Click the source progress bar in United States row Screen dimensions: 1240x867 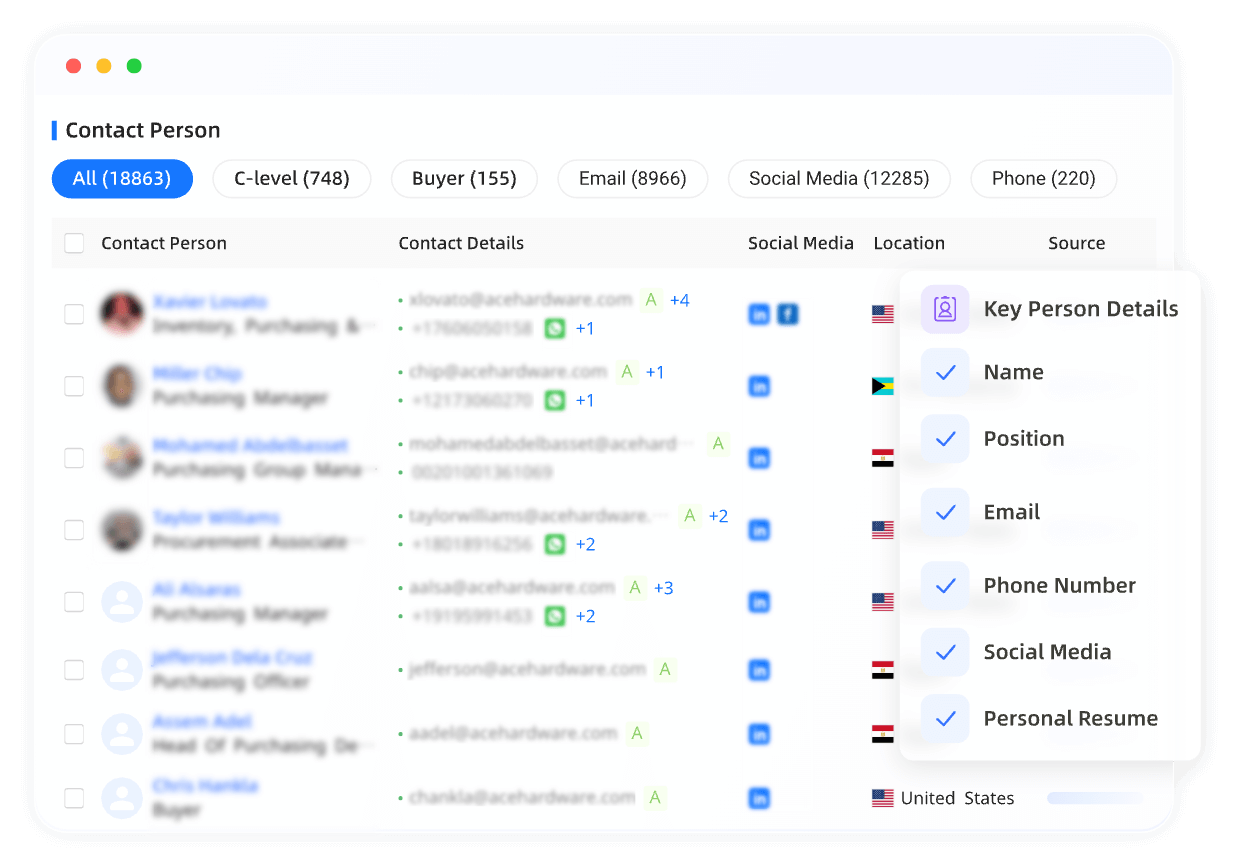tap(1095, 798)
